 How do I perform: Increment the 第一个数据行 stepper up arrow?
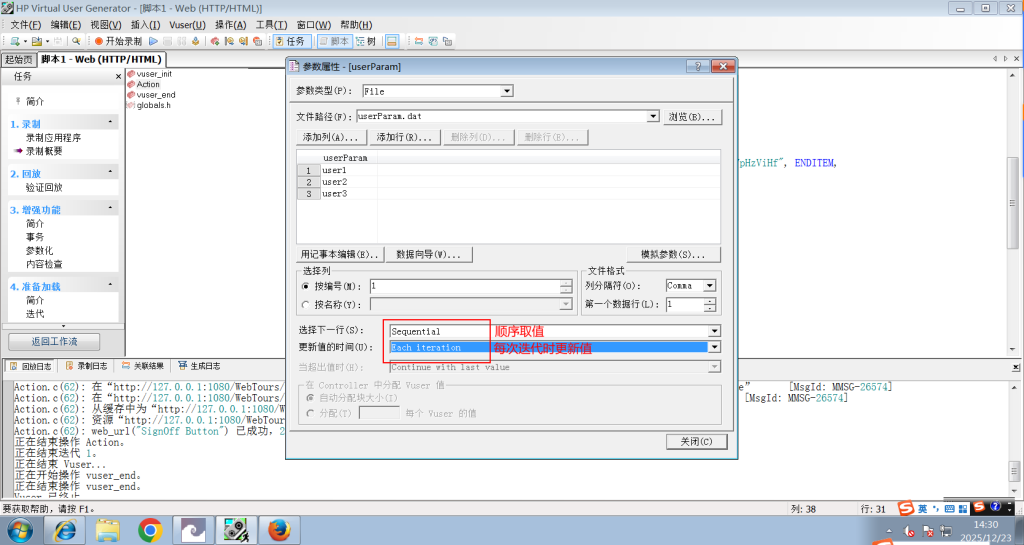click(710, 300)
